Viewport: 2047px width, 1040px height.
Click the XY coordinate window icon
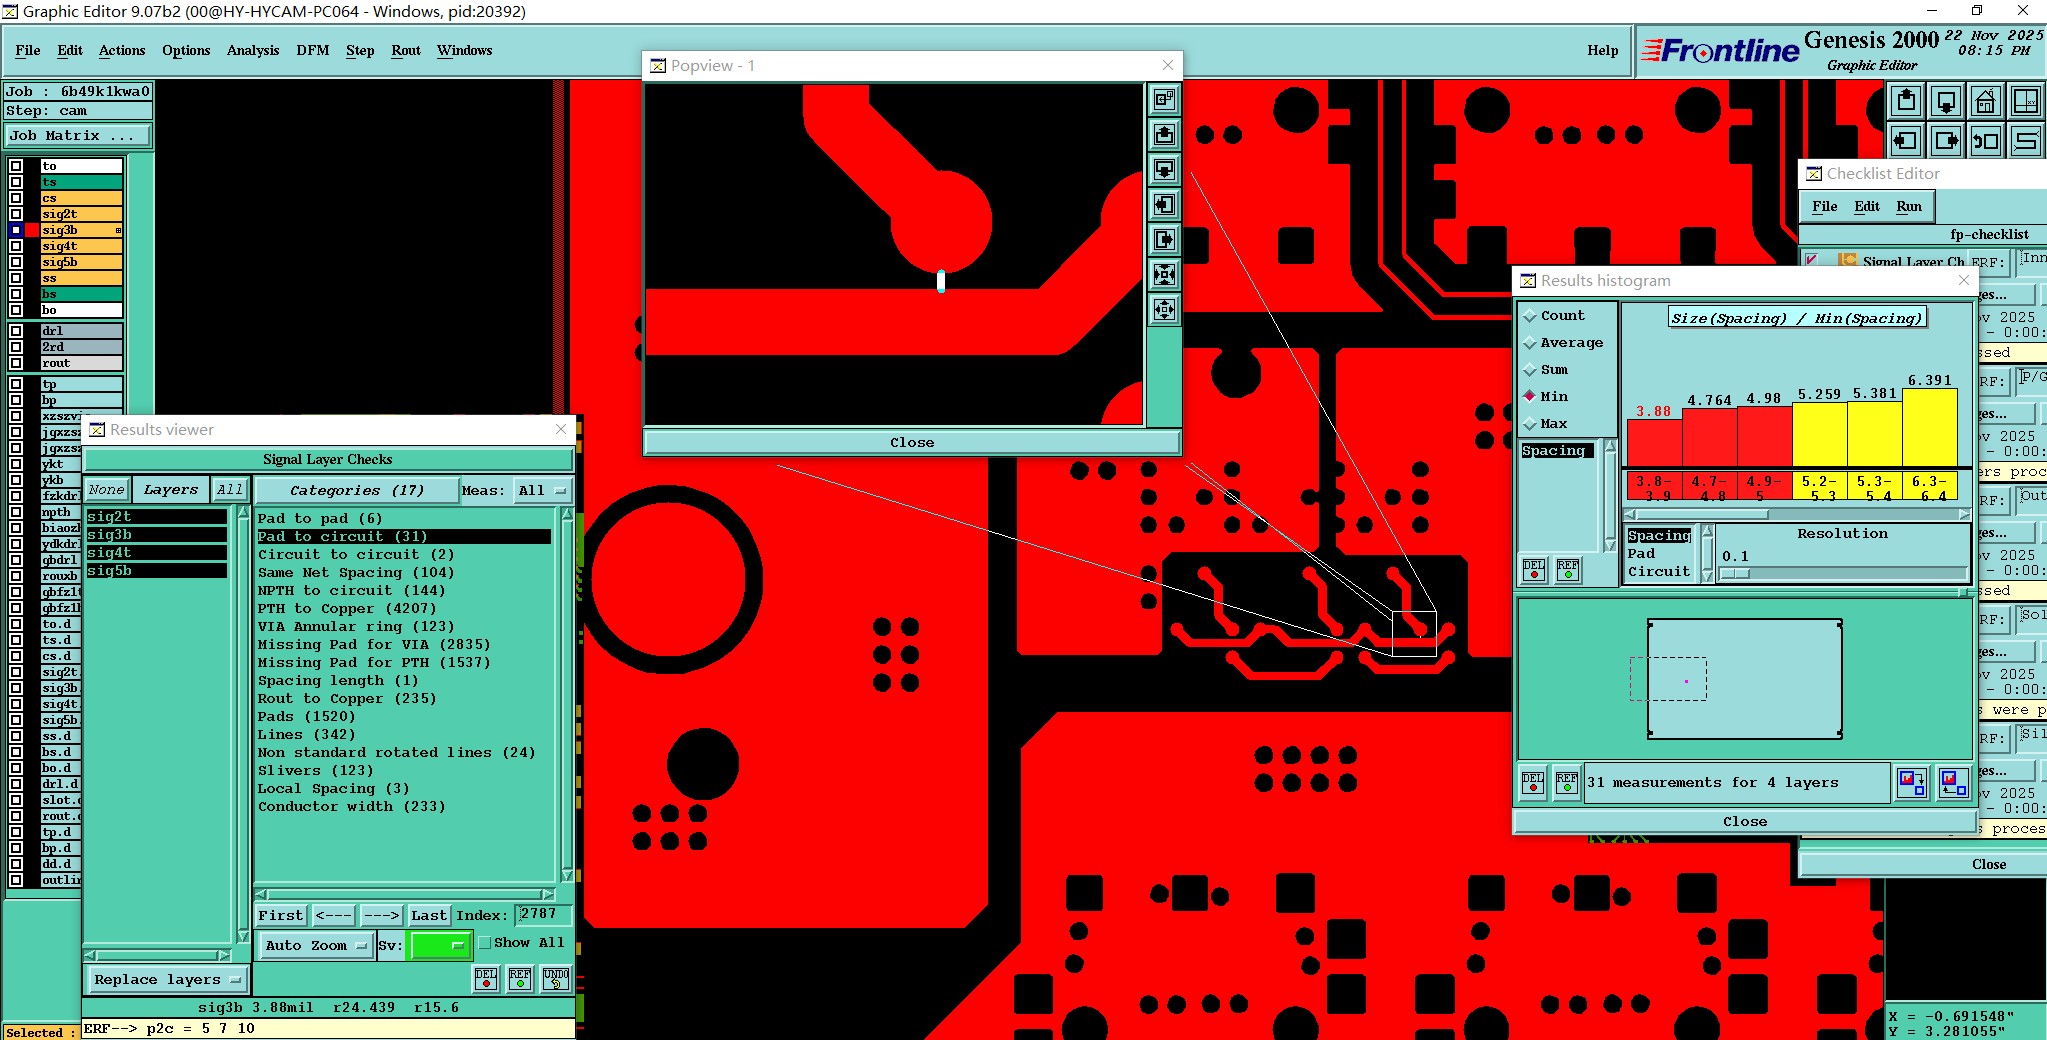pos(2026,101)
